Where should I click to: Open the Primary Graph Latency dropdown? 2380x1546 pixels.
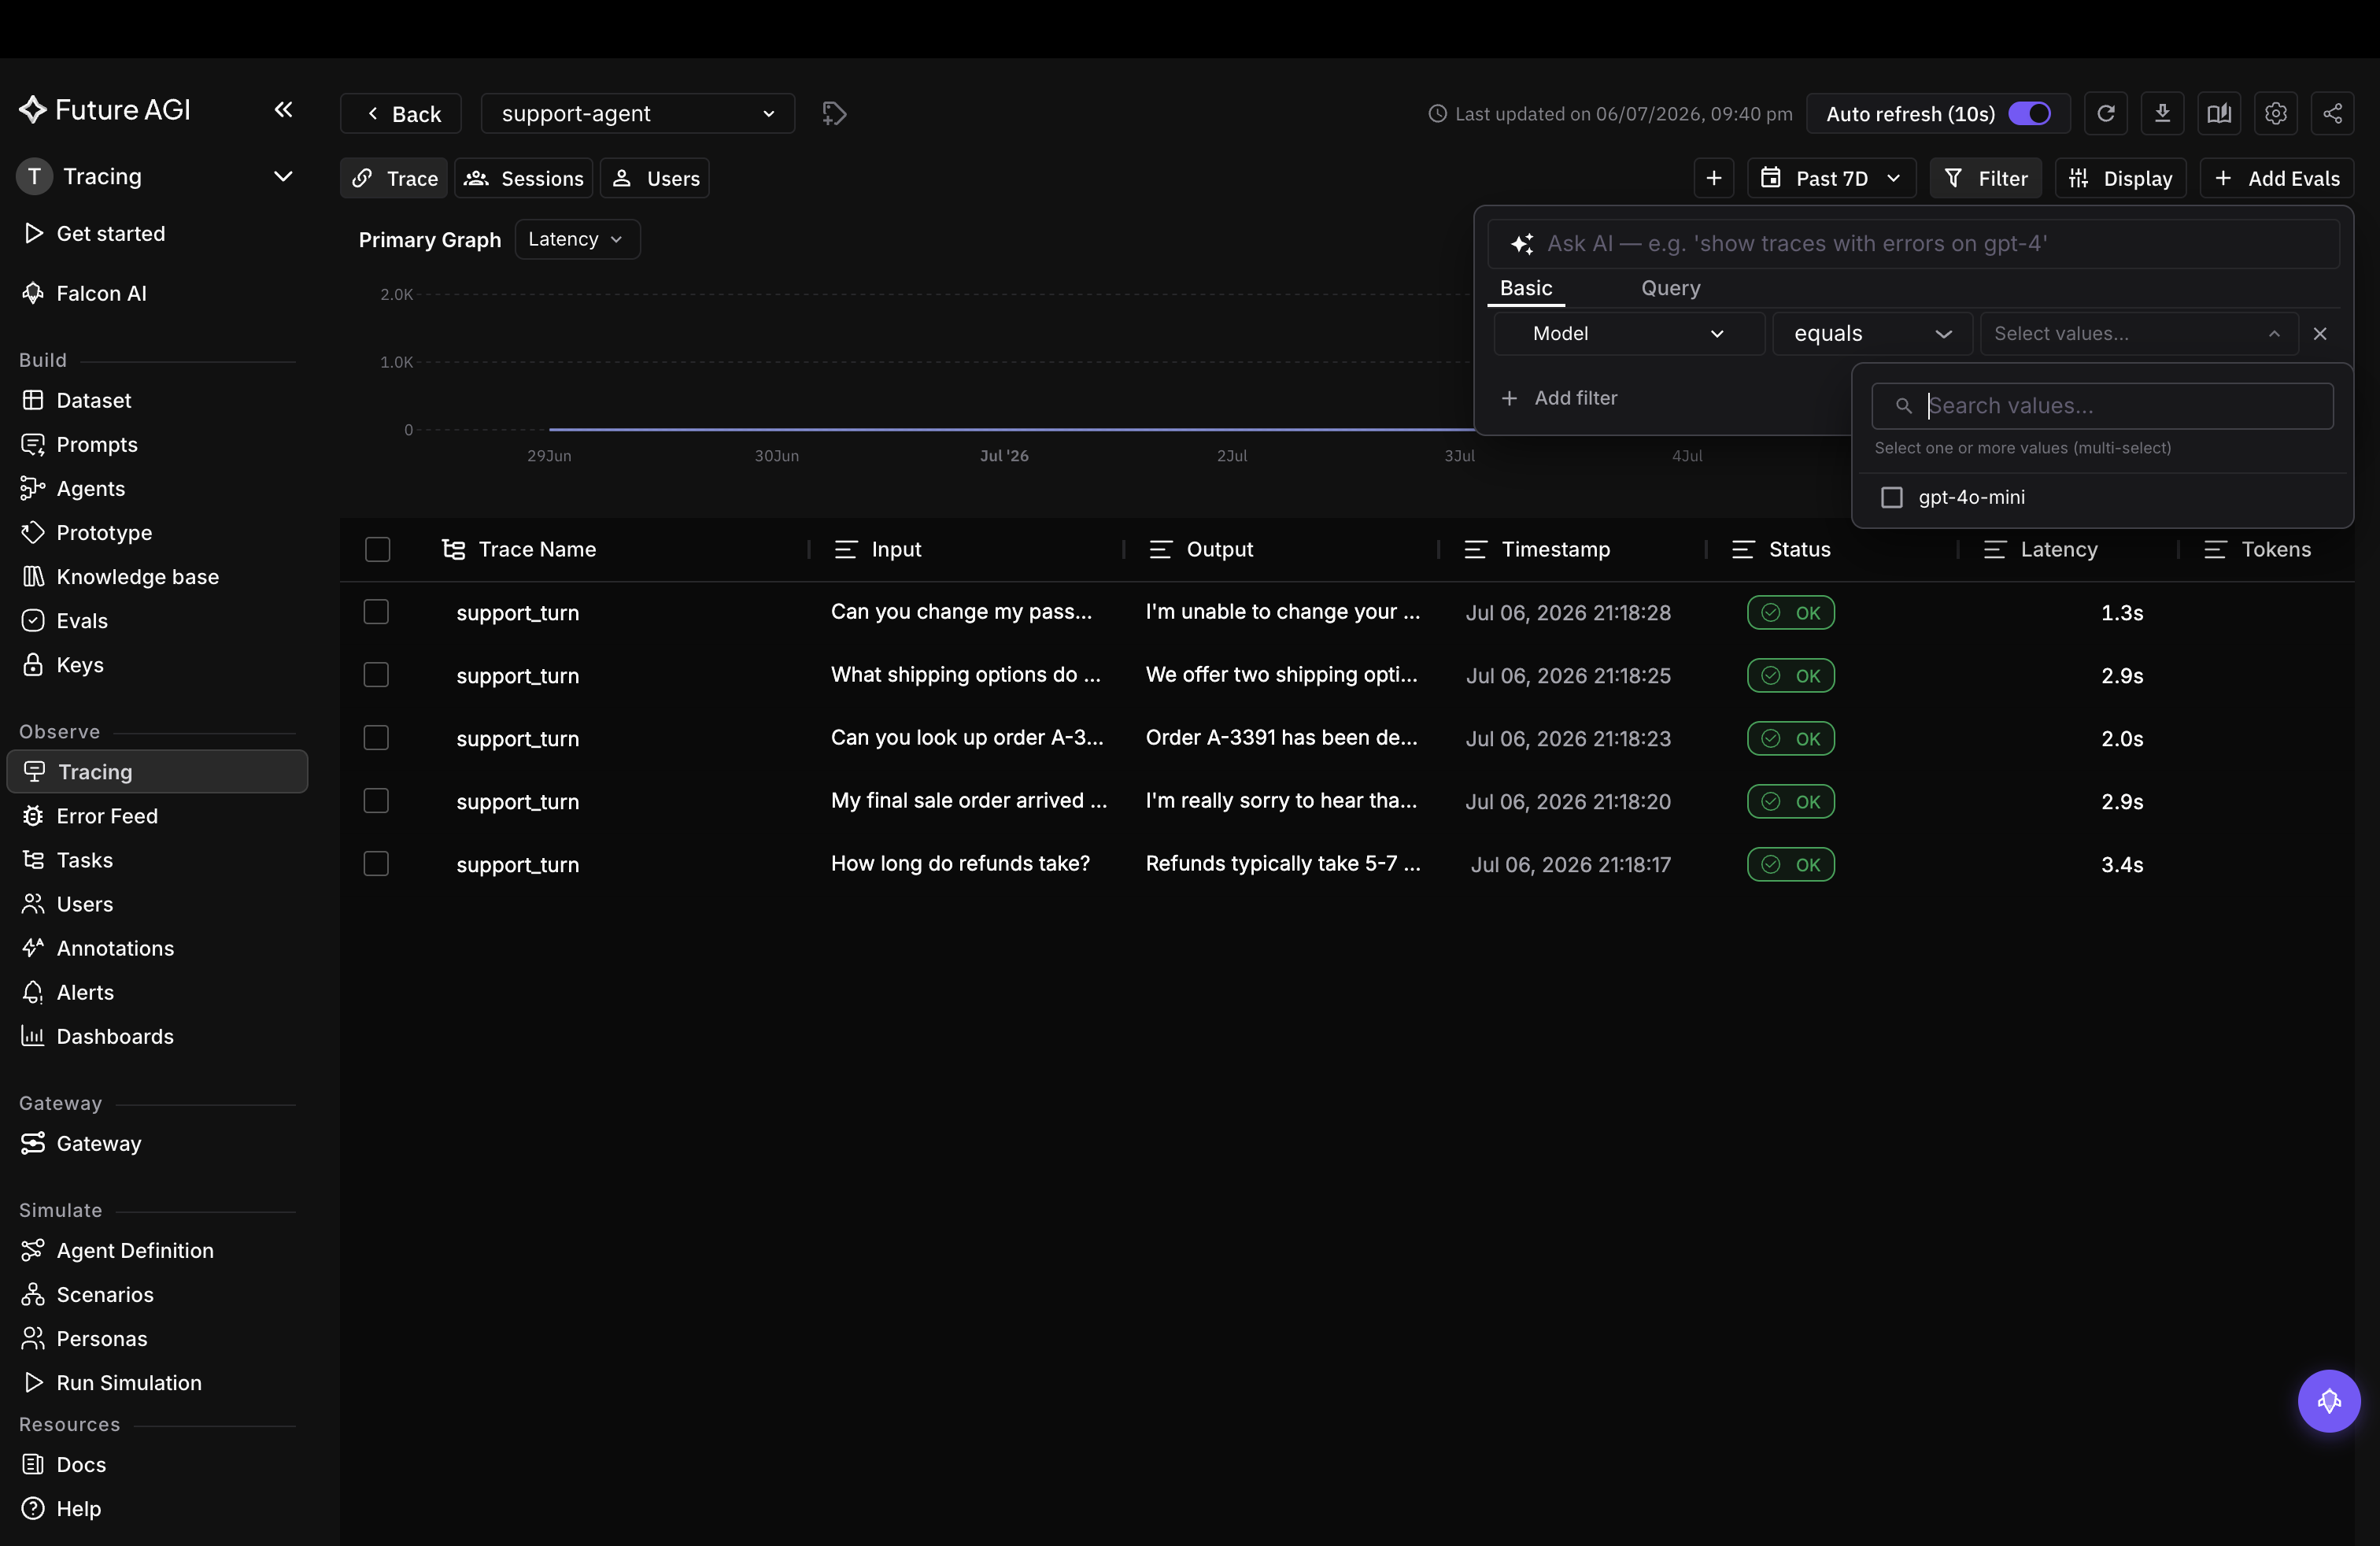click(577, 239)
